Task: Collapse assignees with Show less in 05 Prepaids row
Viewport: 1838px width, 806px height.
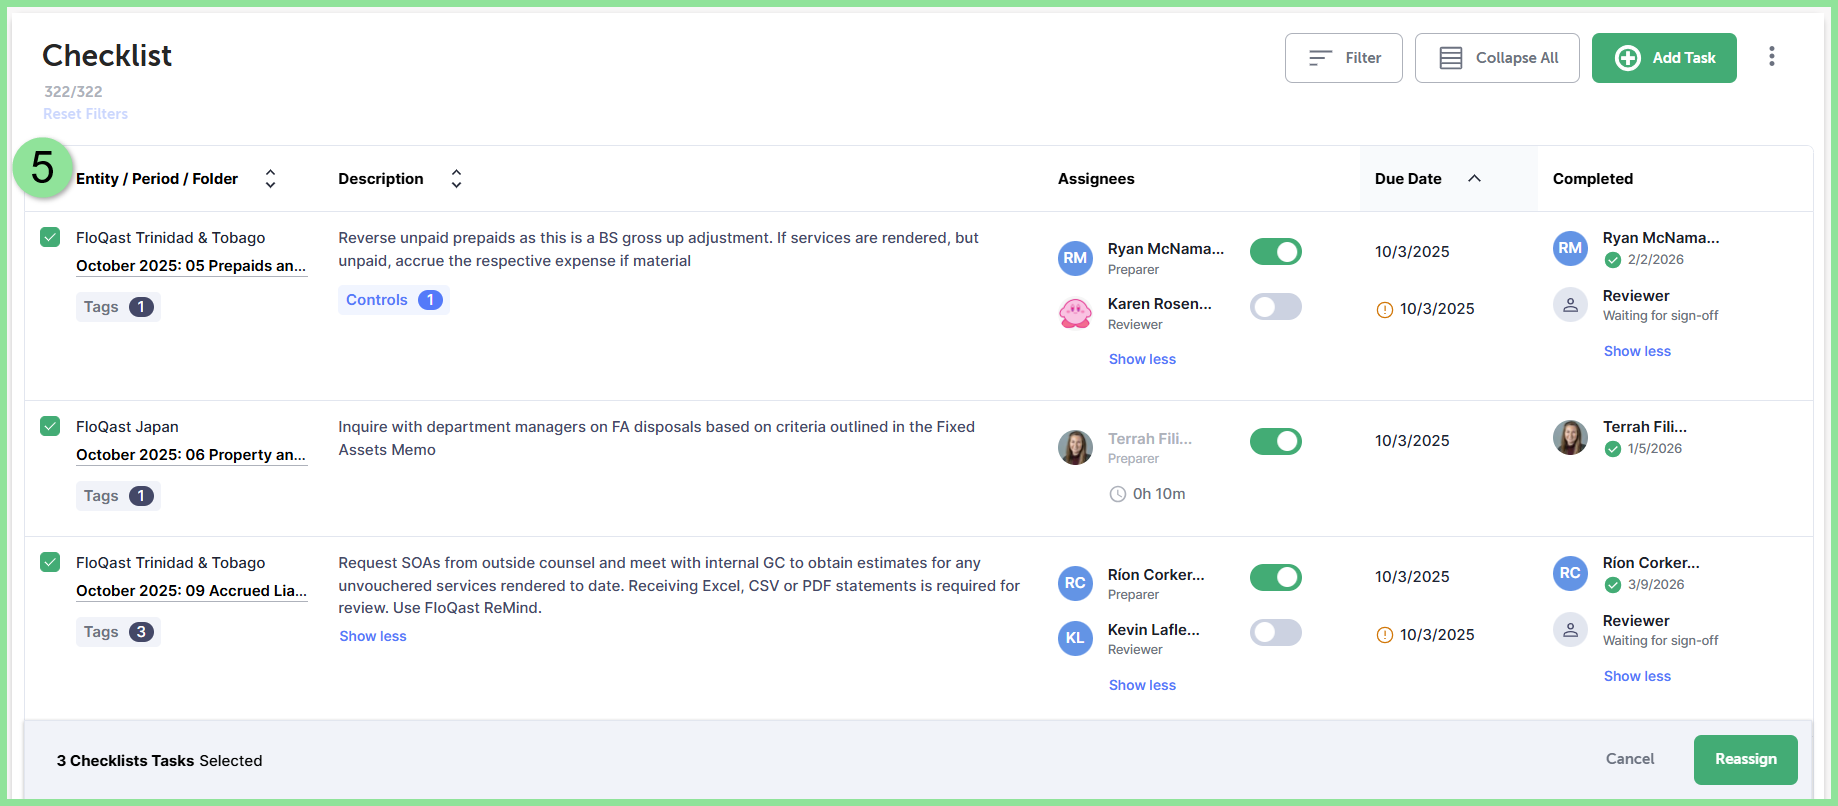Action: (x=1142, y=359)
